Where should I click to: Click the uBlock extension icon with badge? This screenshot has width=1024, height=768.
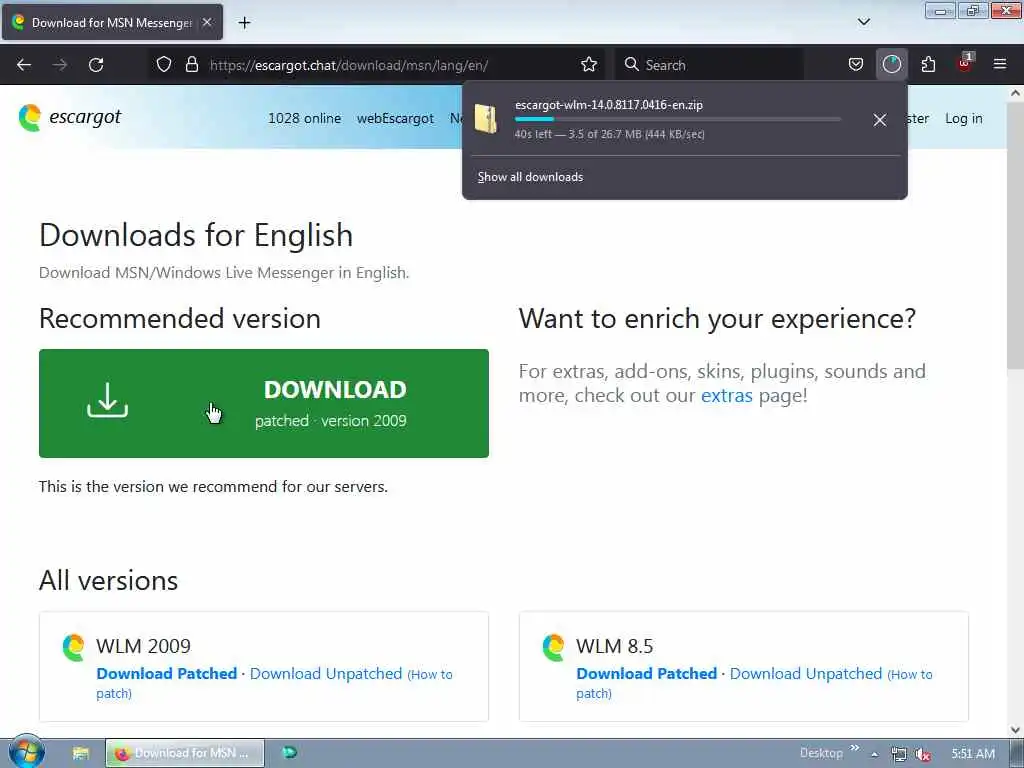[x=965, y=63]
